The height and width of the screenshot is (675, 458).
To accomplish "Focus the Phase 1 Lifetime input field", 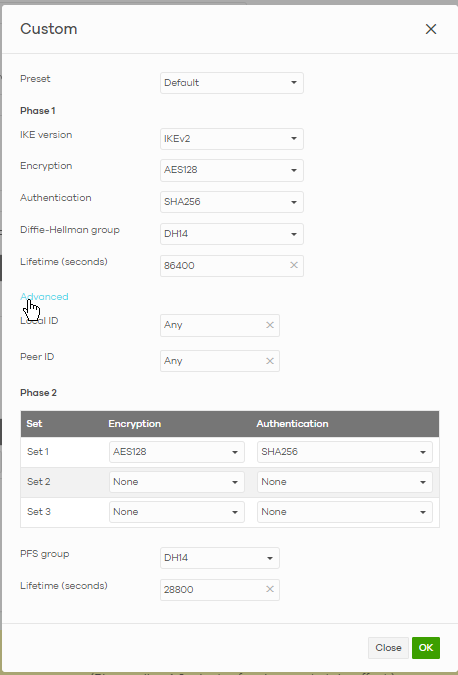I will [x=224, y=266].
